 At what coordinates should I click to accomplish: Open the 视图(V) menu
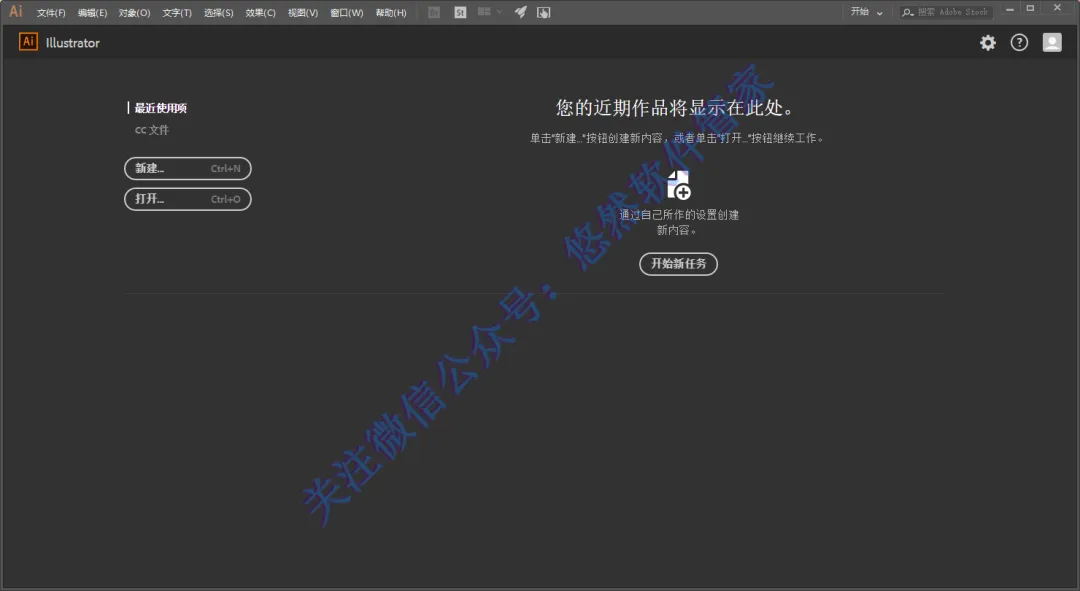click(302, 13)
